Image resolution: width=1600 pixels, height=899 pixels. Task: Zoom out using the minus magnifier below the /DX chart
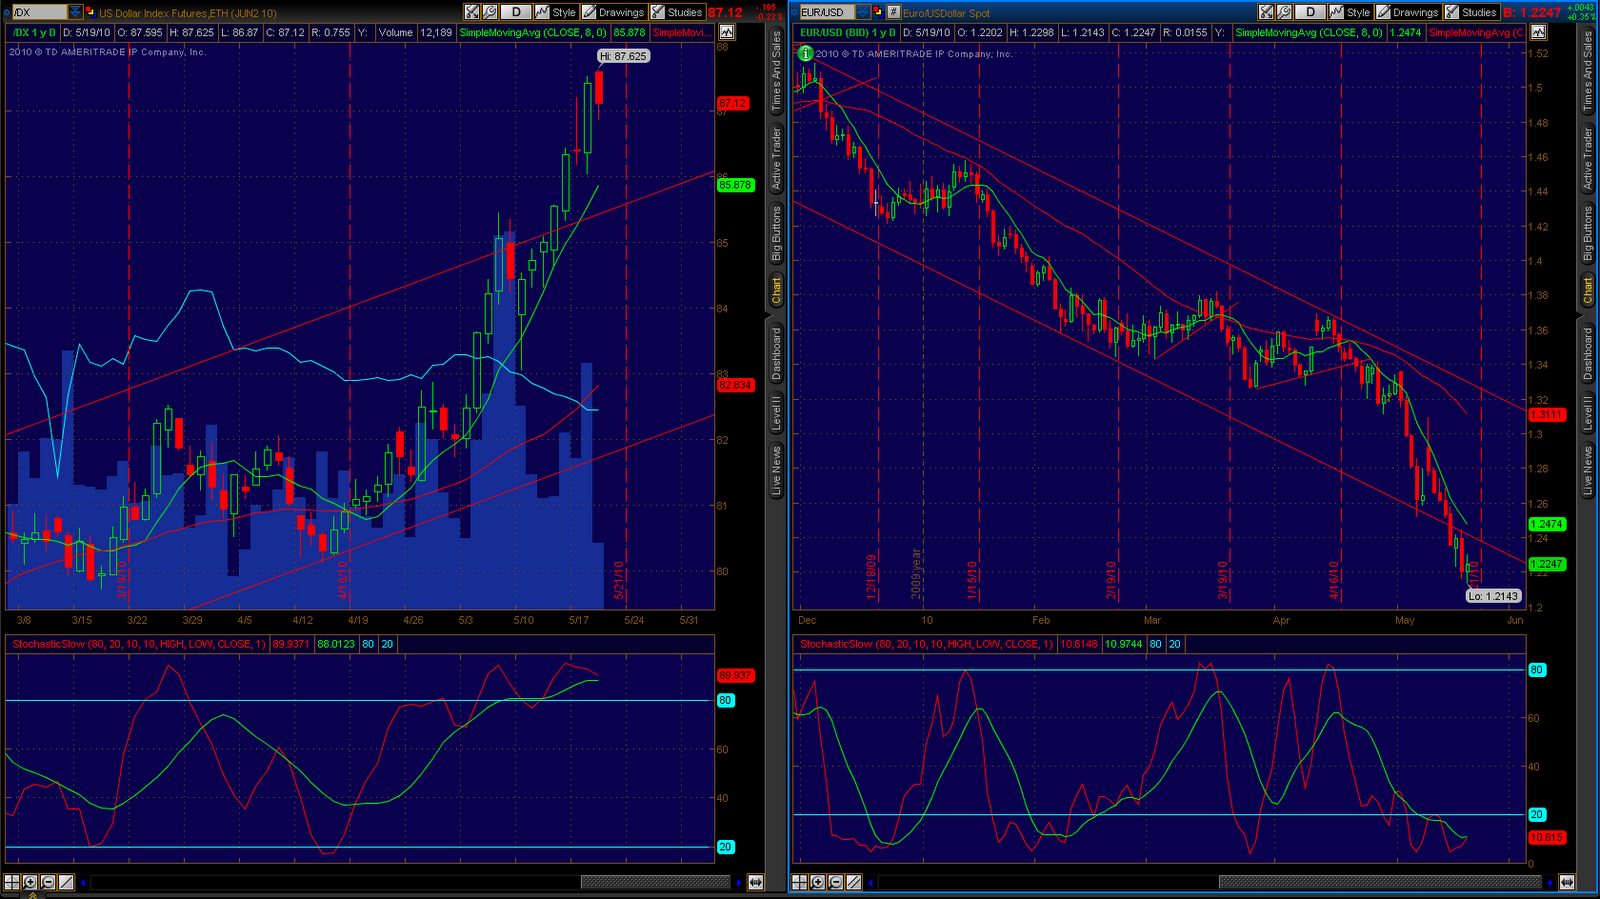tap(48, 882)
